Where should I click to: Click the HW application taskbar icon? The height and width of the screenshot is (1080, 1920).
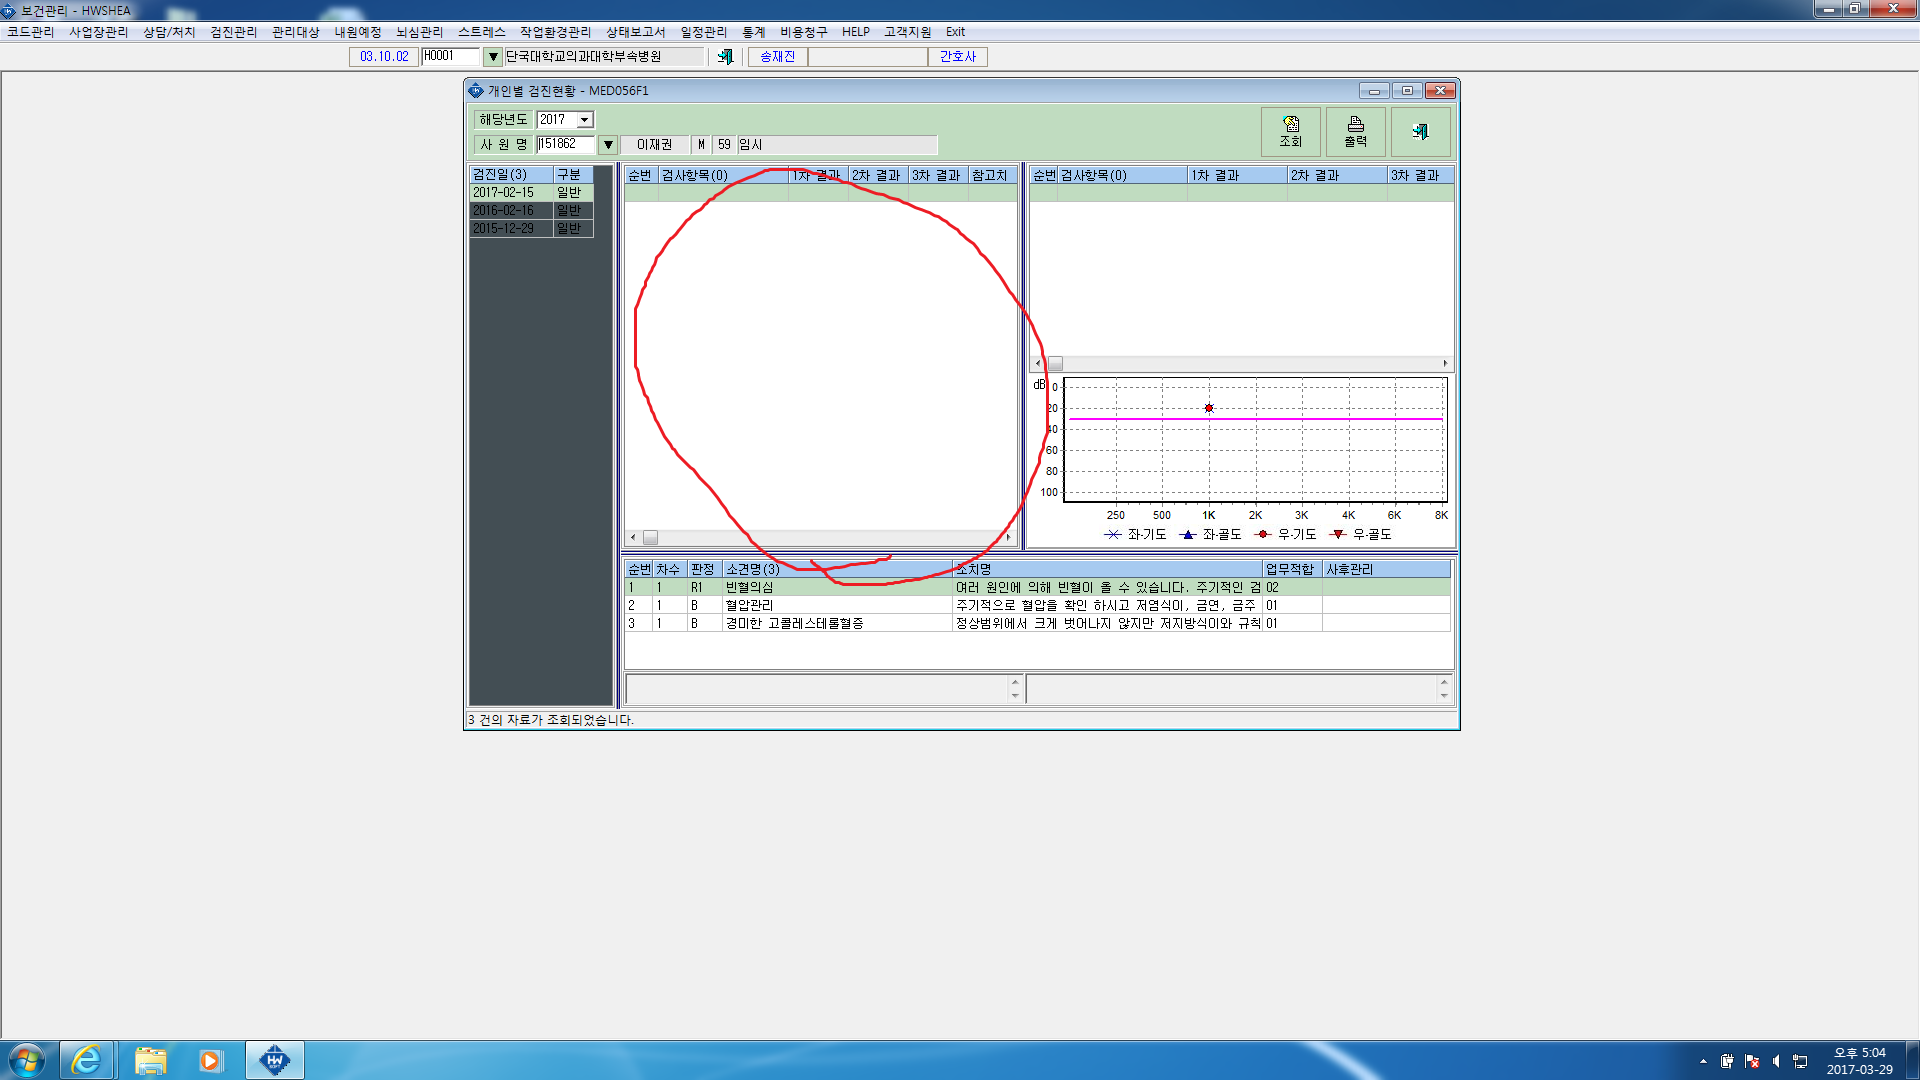tap(275, 1060)
